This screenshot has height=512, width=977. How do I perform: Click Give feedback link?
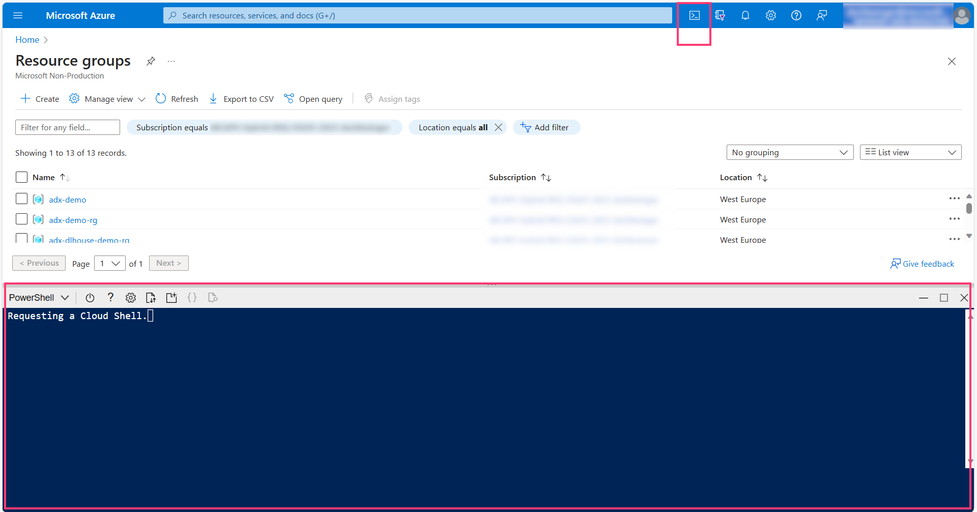pyautogui.click(x=922, y=263)
